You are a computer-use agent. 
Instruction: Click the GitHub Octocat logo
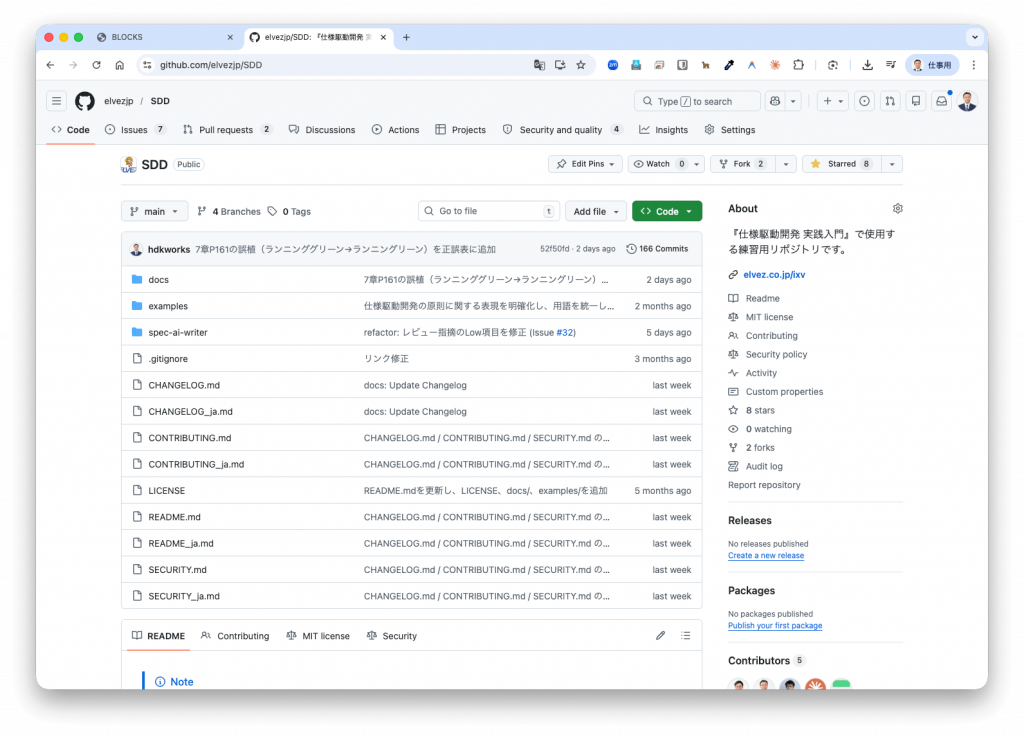[x=85, y=101]
